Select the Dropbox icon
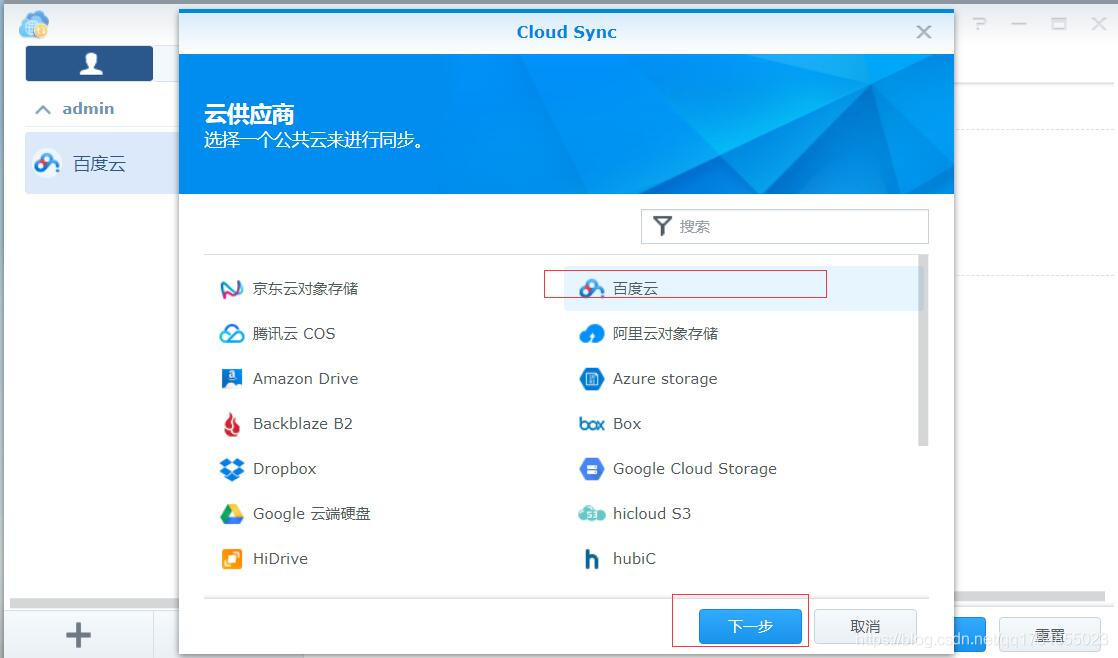This screenshot has width=1118, height=658. [231, 468]
